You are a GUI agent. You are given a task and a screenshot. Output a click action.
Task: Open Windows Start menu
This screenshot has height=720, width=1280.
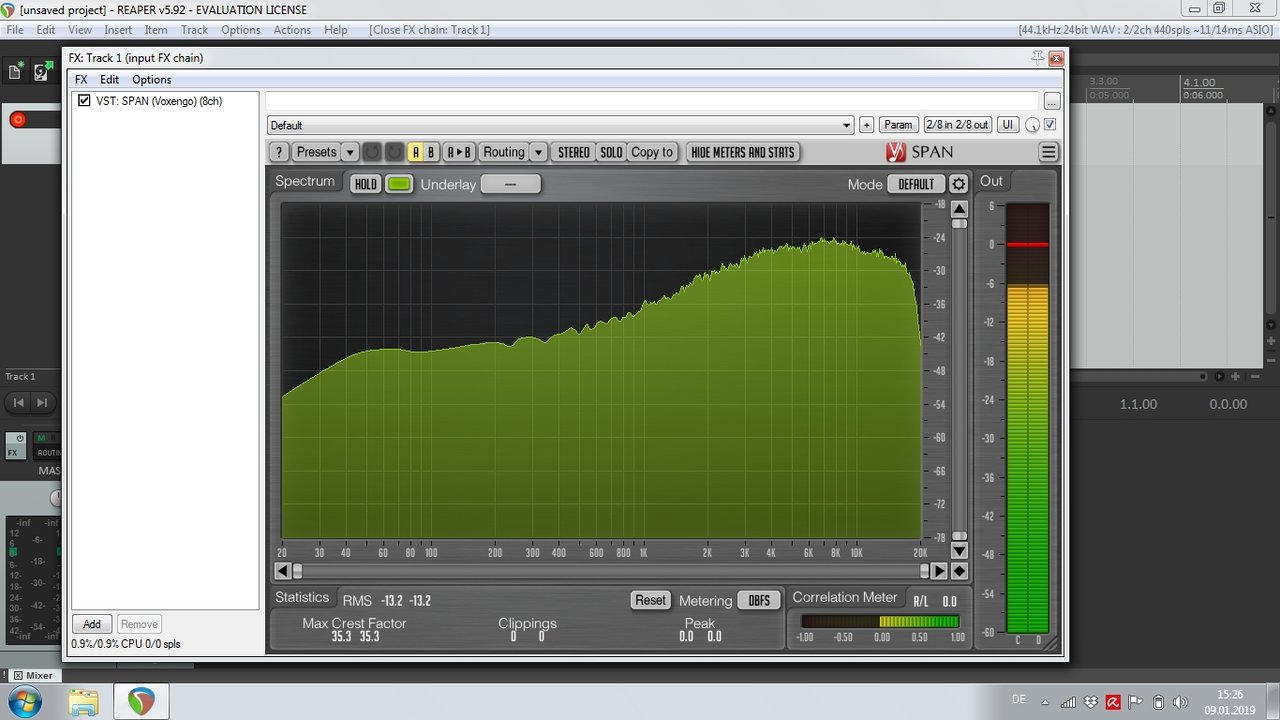pos(24,701)
